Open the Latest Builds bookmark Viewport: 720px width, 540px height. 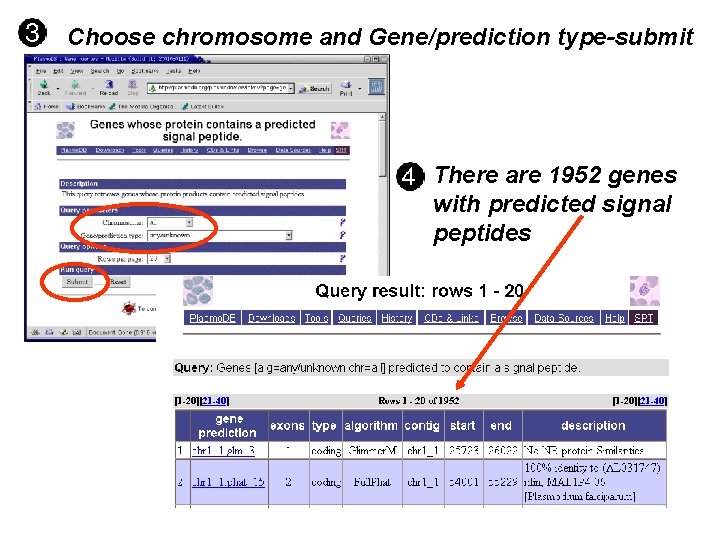click(x=202, y=107)
